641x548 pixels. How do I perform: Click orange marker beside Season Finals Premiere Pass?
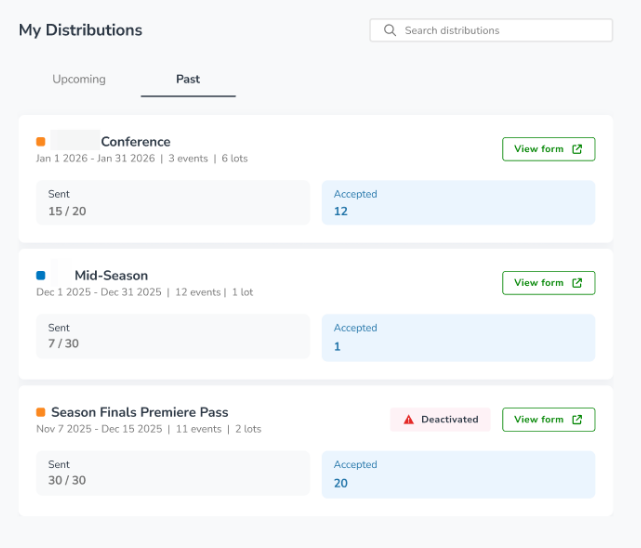click(x=40, y=412)
